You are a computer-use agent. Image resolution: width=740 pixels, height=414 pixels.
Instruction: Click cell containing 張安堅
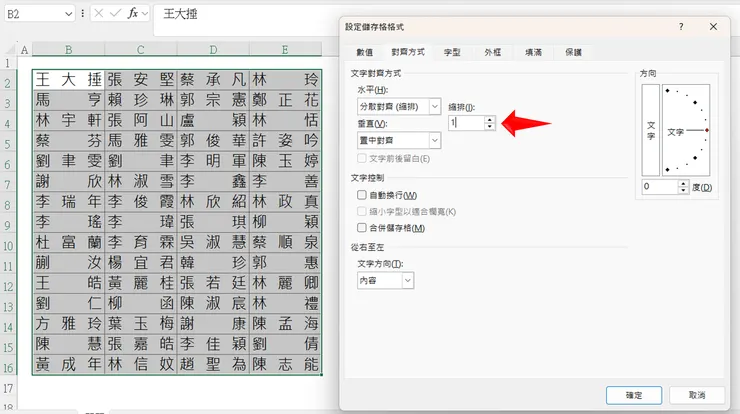click(141, 80)
